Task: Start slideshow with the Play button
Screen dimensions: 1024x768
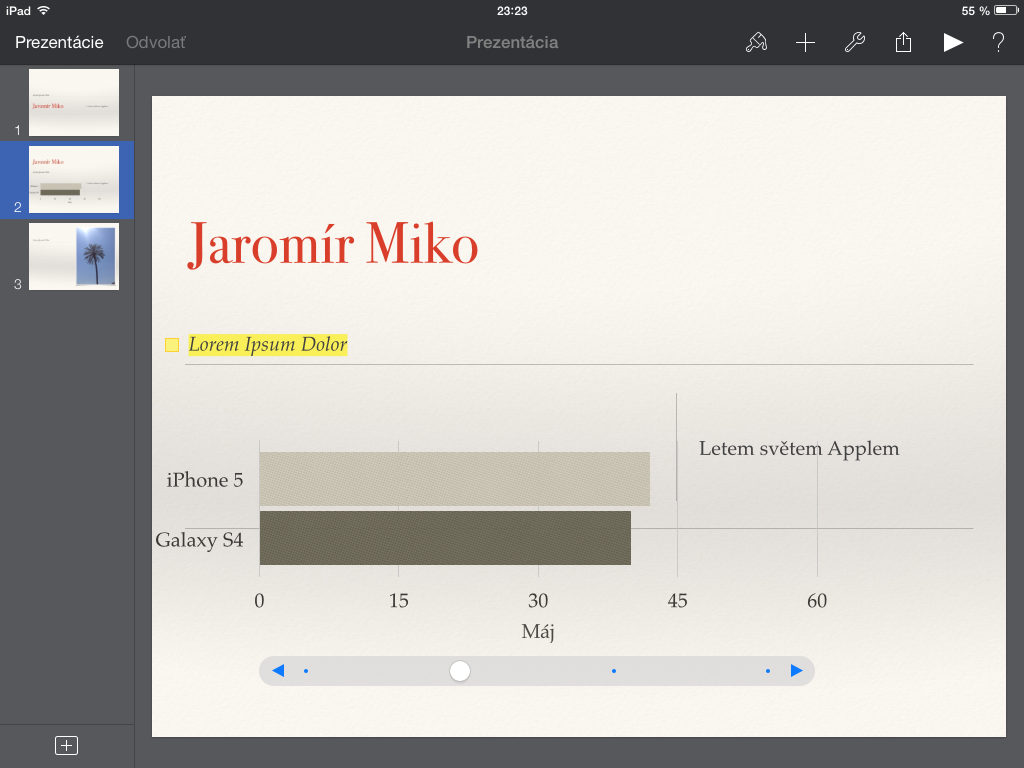Action: pos(953,42)
